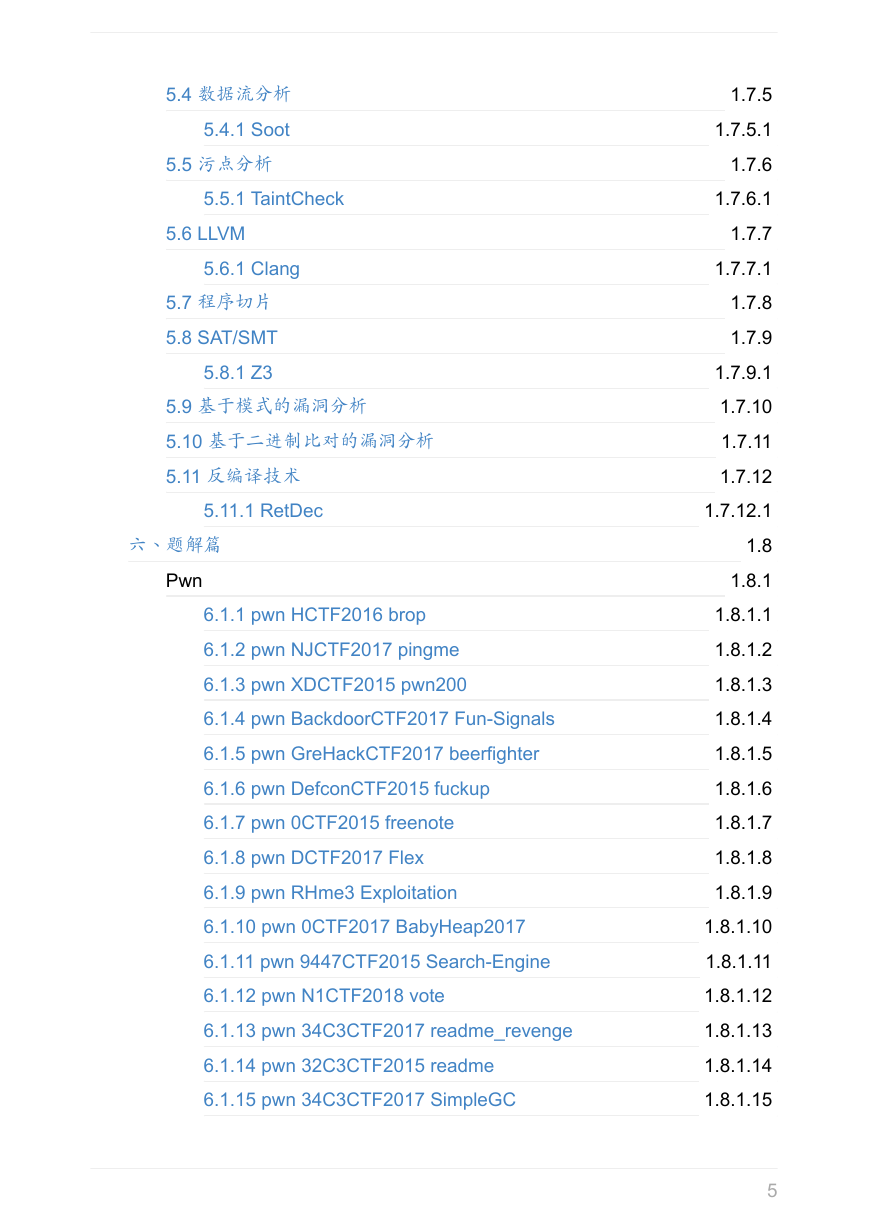Screen dimensions: 869x1228
Task: Go to the 5.6 LLVM section
Action: click(x=205, y=234)
